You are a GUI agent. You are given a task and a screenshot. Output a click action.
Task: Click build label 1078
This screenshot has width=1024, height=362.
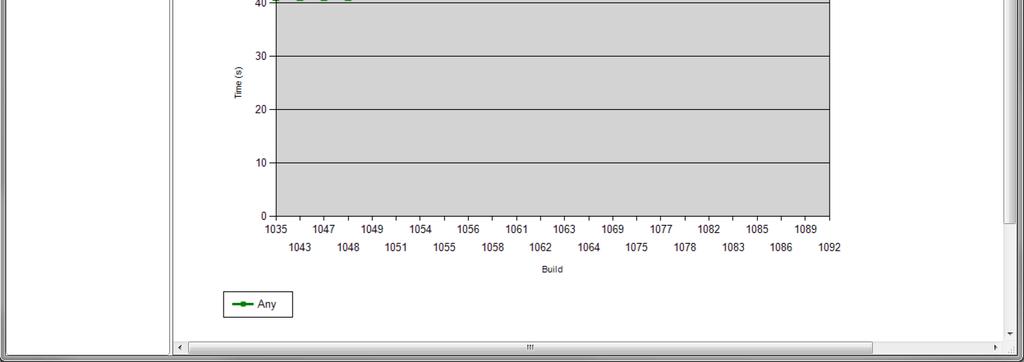click(684, 248)
